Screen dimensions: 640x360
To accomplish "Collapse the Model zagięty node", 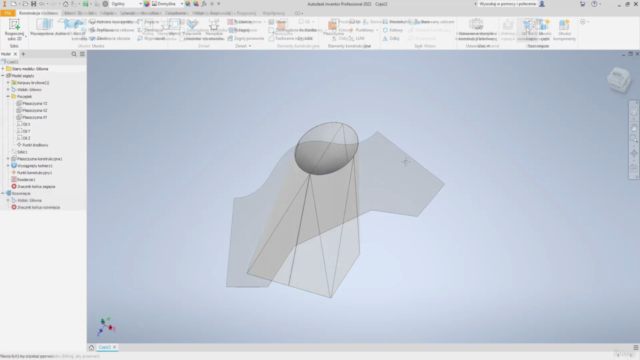I will pos(3,76).
